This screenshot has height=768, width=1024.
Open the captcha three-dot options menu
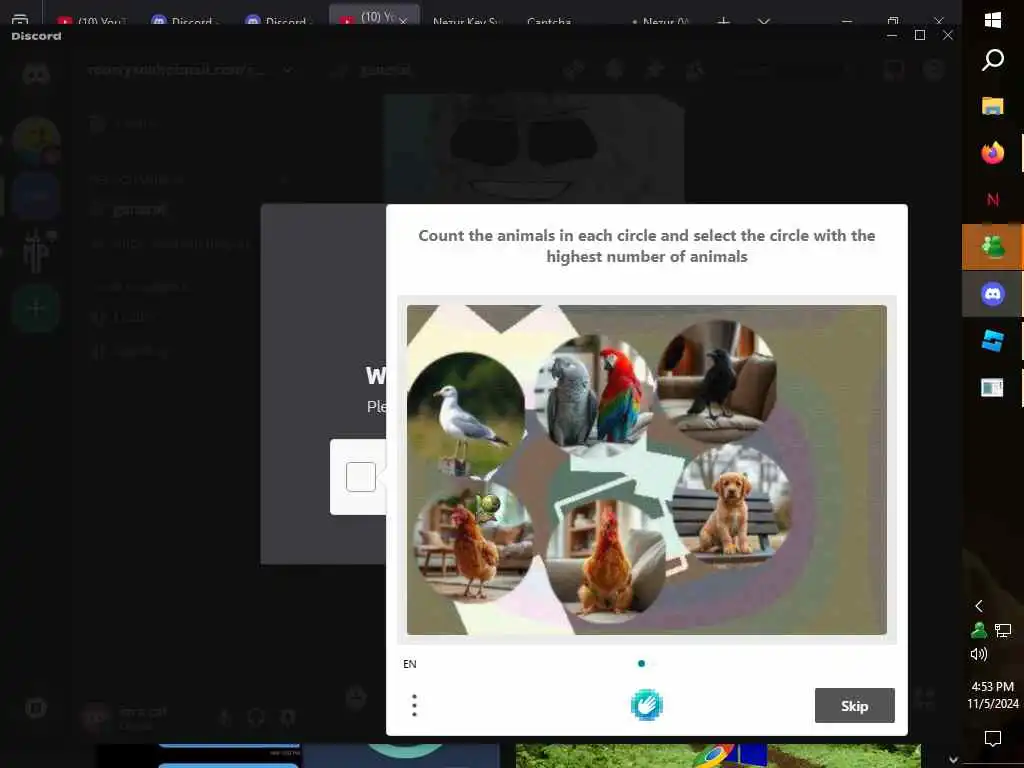(x=414, y=705)
